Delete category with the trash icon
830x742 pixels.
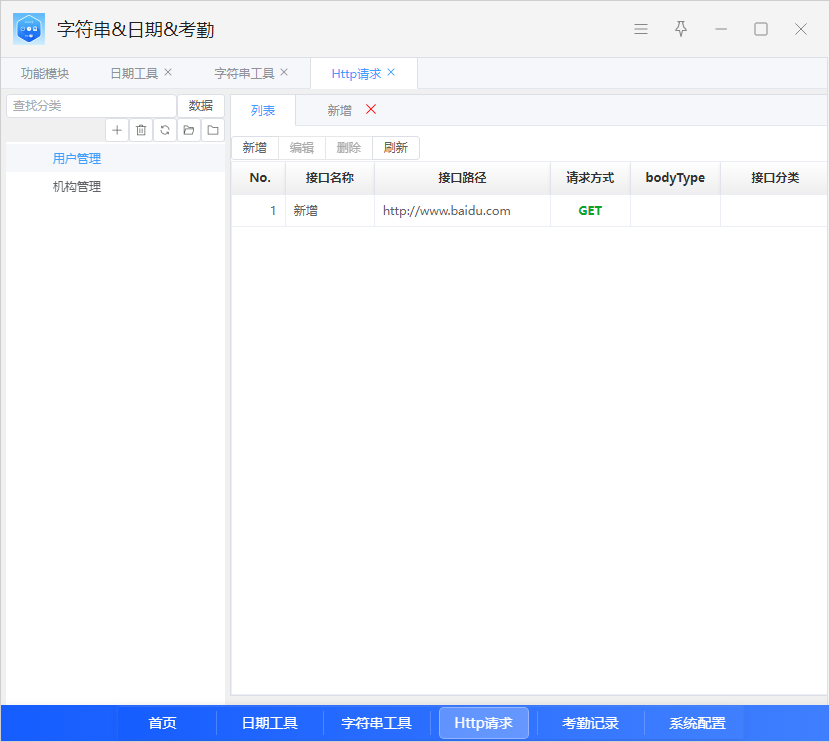point(141,130)
